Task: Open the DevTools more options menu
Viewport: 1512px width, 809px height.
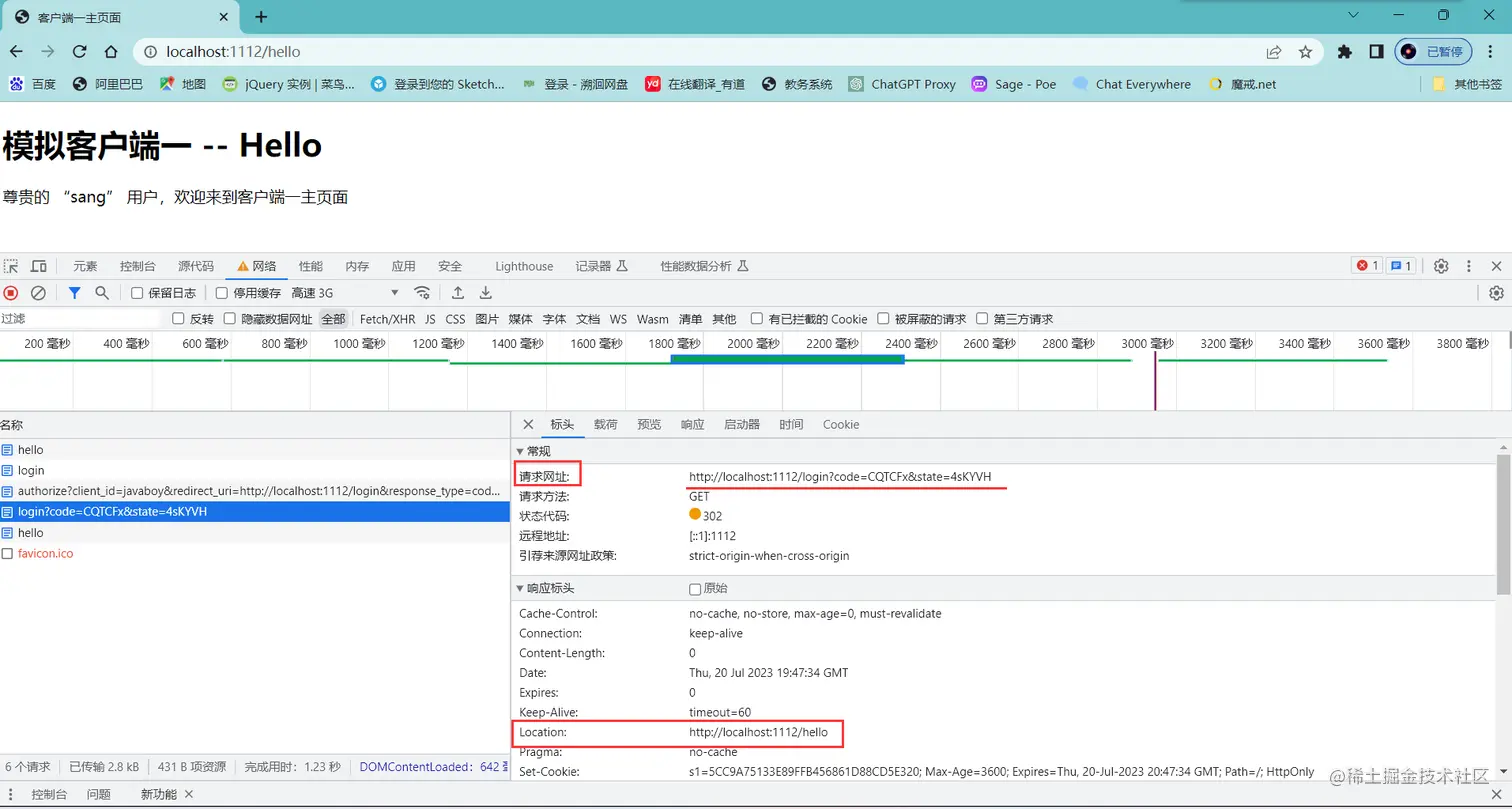Action: pyautogui.click(x=1469, y=266)
